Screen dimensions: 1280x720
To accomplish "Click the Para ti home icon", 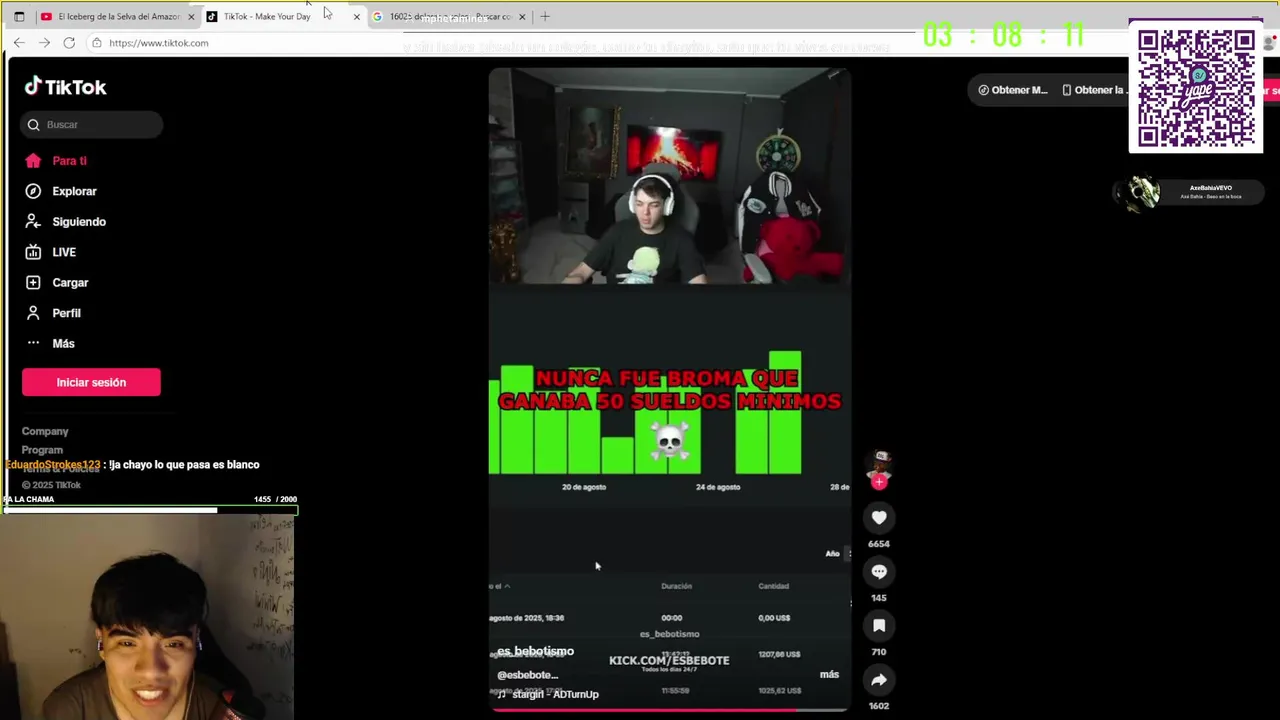I will pyautogui.click(x=33, y=161).
